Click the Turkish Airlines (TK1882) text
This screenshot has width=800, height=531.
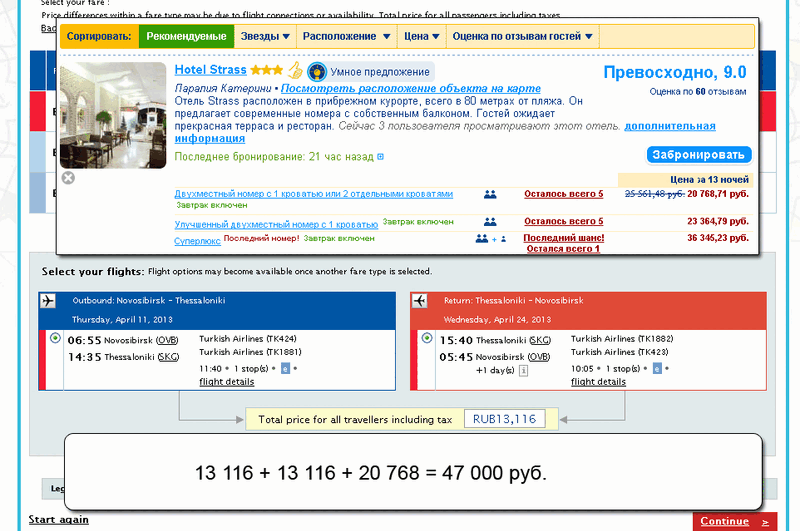click(622, 339)
